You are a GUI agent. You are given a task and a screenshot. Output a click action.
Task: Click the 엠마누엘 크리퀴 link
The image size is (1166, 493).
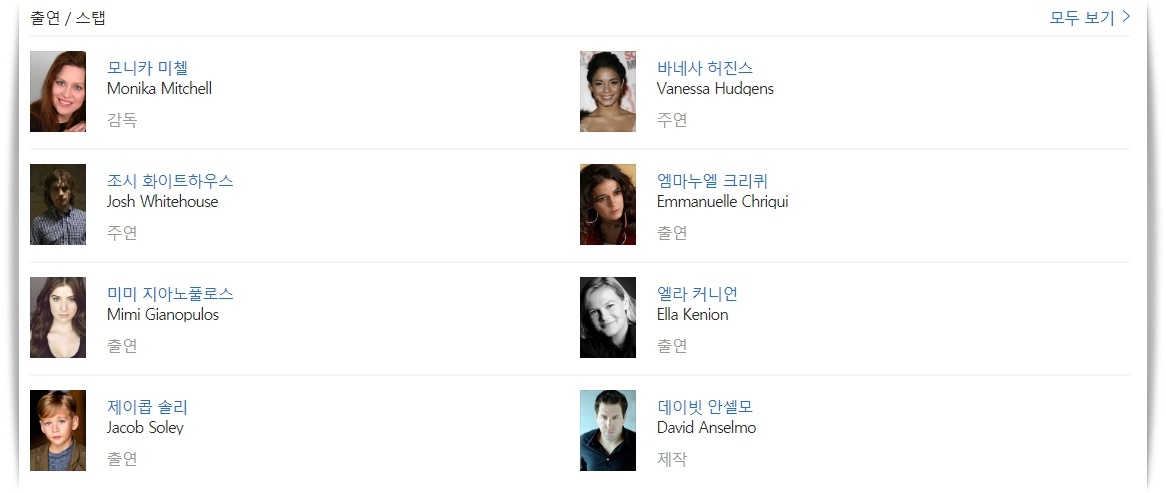tap(712, 181)
